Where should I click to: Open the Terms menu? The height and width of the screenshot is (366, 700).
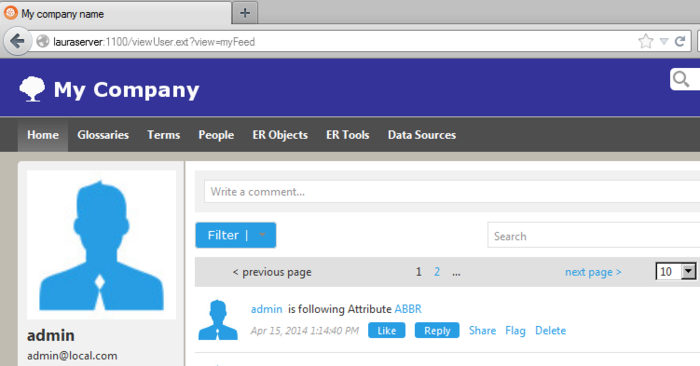tap(163, 135)
